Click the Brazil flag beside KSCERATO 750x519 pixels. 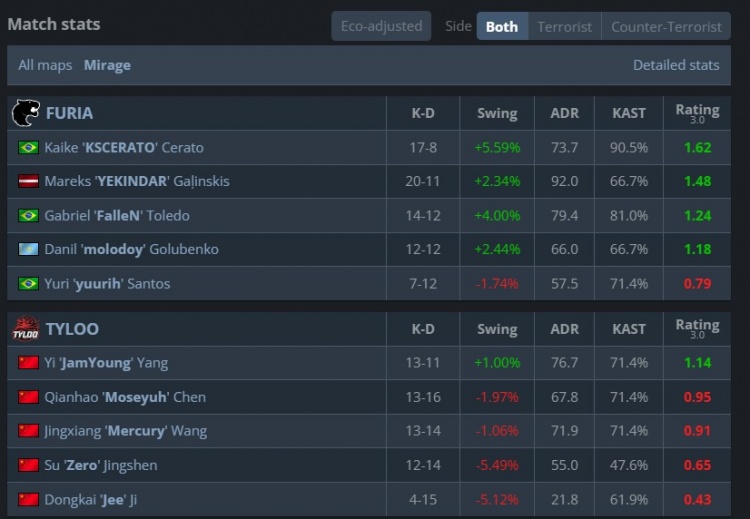28,148
